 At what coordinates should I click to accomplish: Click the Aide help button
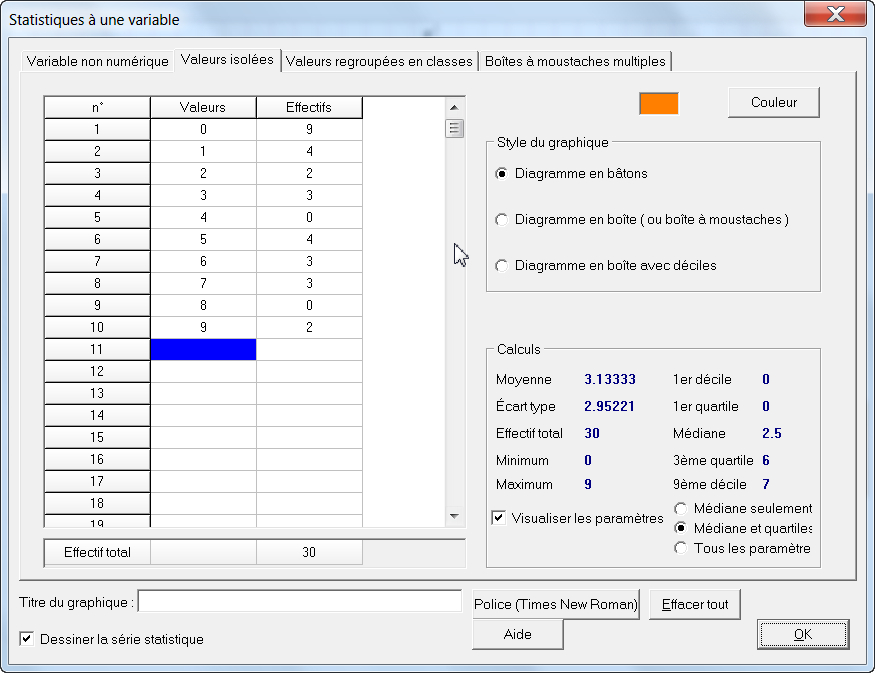click(x=517, y=634)
